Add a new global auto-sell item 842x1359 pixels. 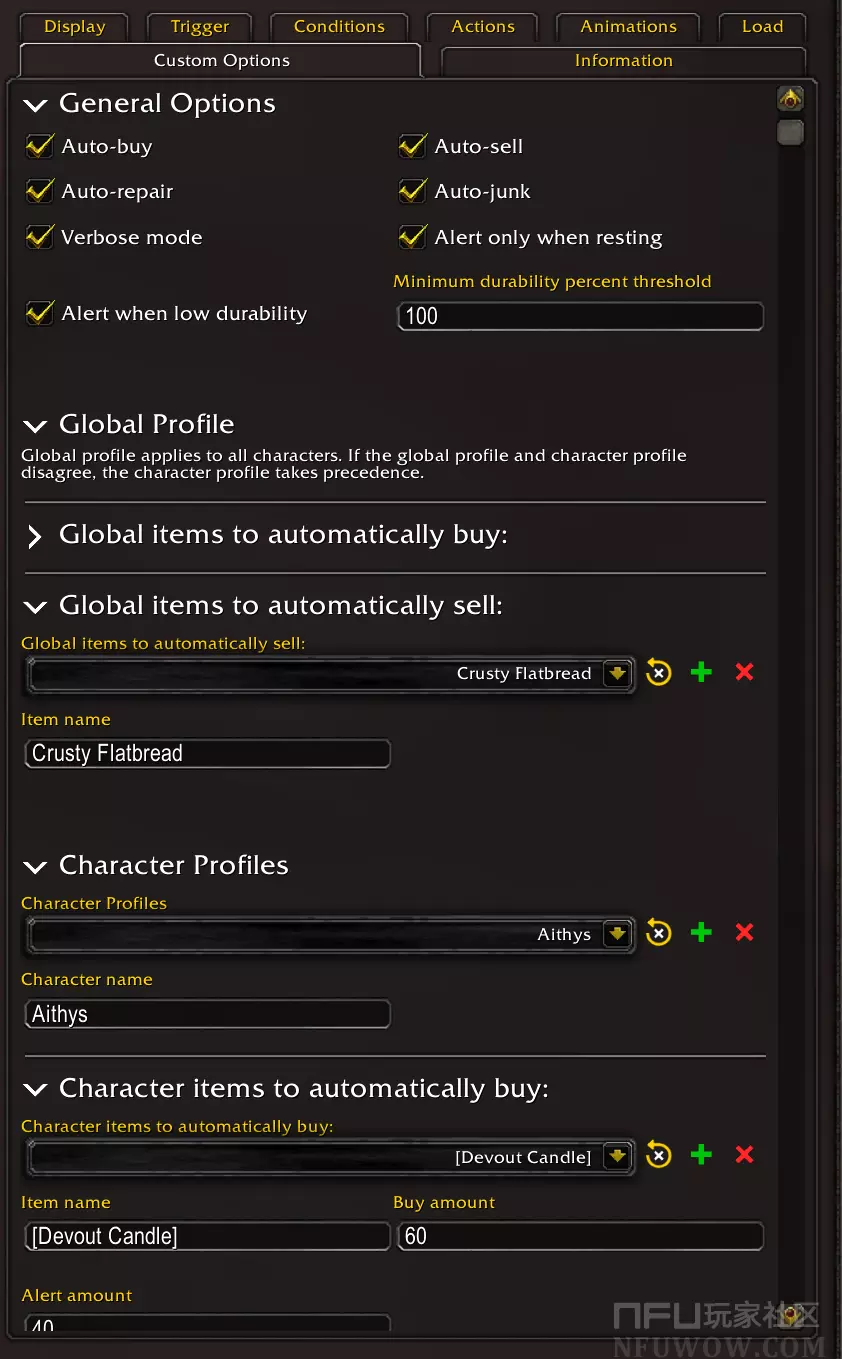coord(702,673)
